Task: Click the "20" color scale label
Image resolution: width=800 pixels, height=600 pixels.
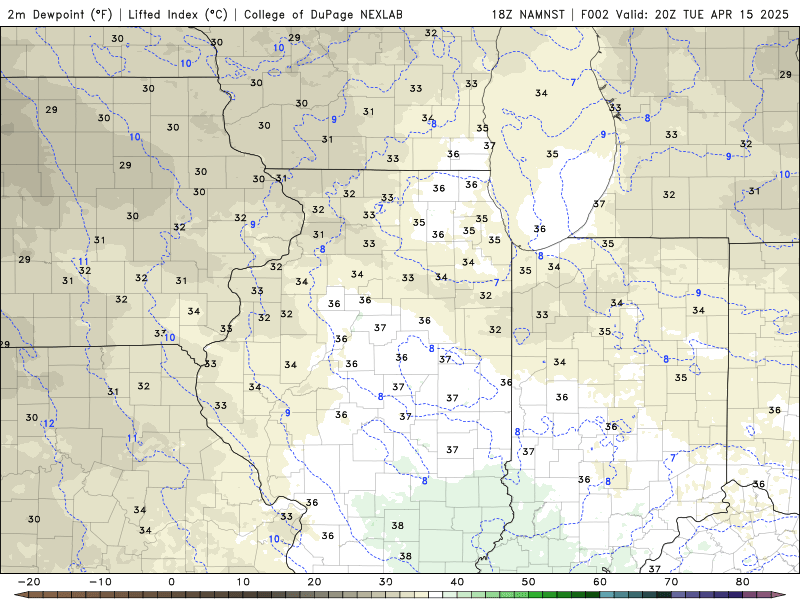Action: coord(314,582)
